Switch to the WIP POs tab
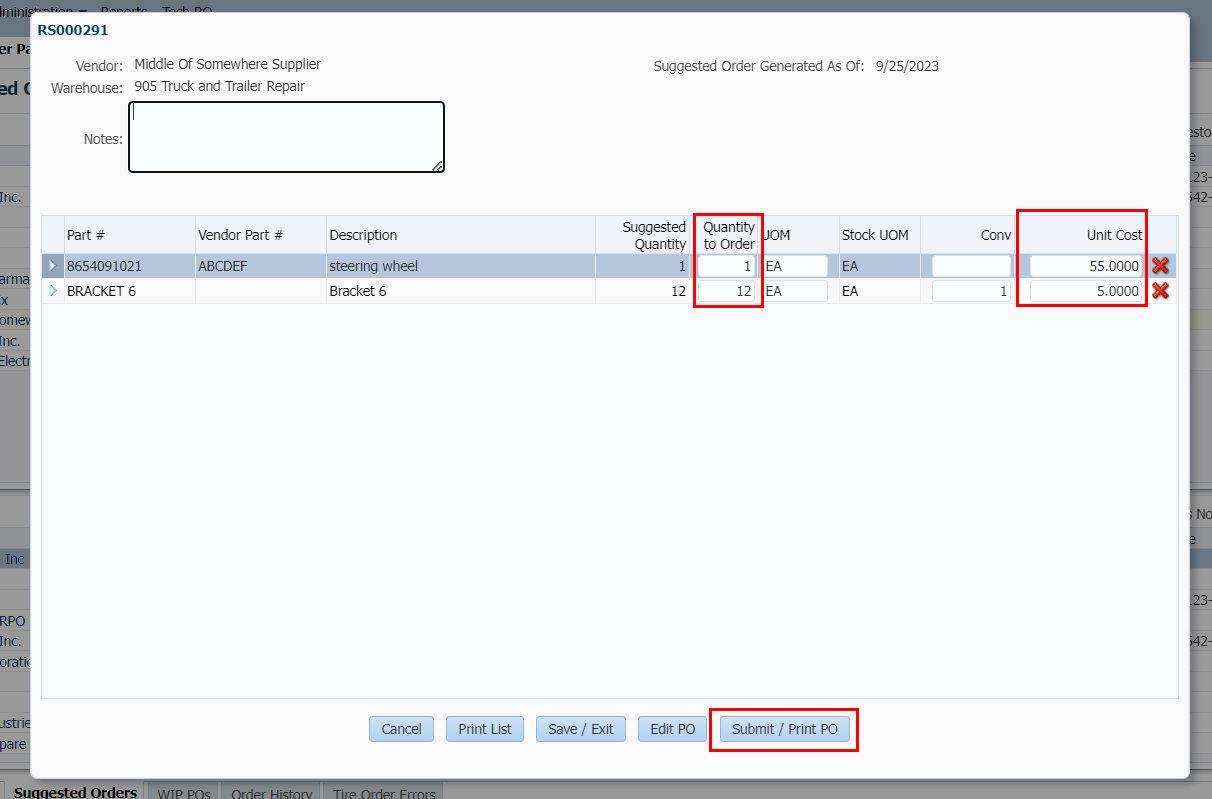Viewport: 1212px width, 799px height. point(183,793)
